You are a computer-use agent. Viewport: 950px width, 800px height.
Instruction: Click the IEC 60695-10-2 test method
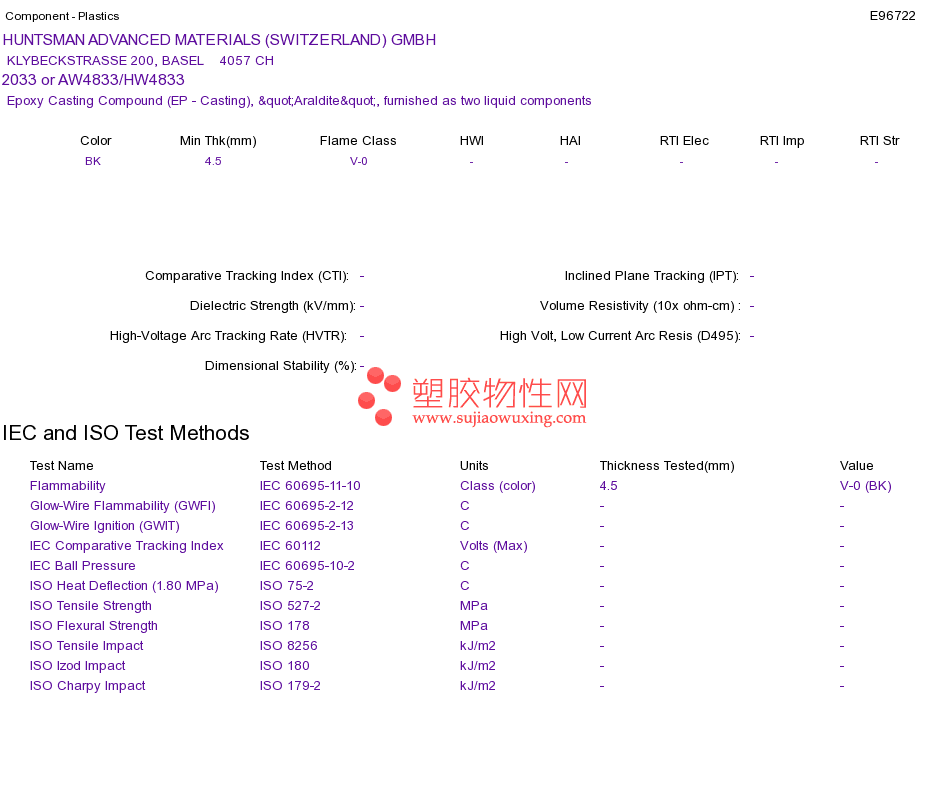(x=307, y=566)
